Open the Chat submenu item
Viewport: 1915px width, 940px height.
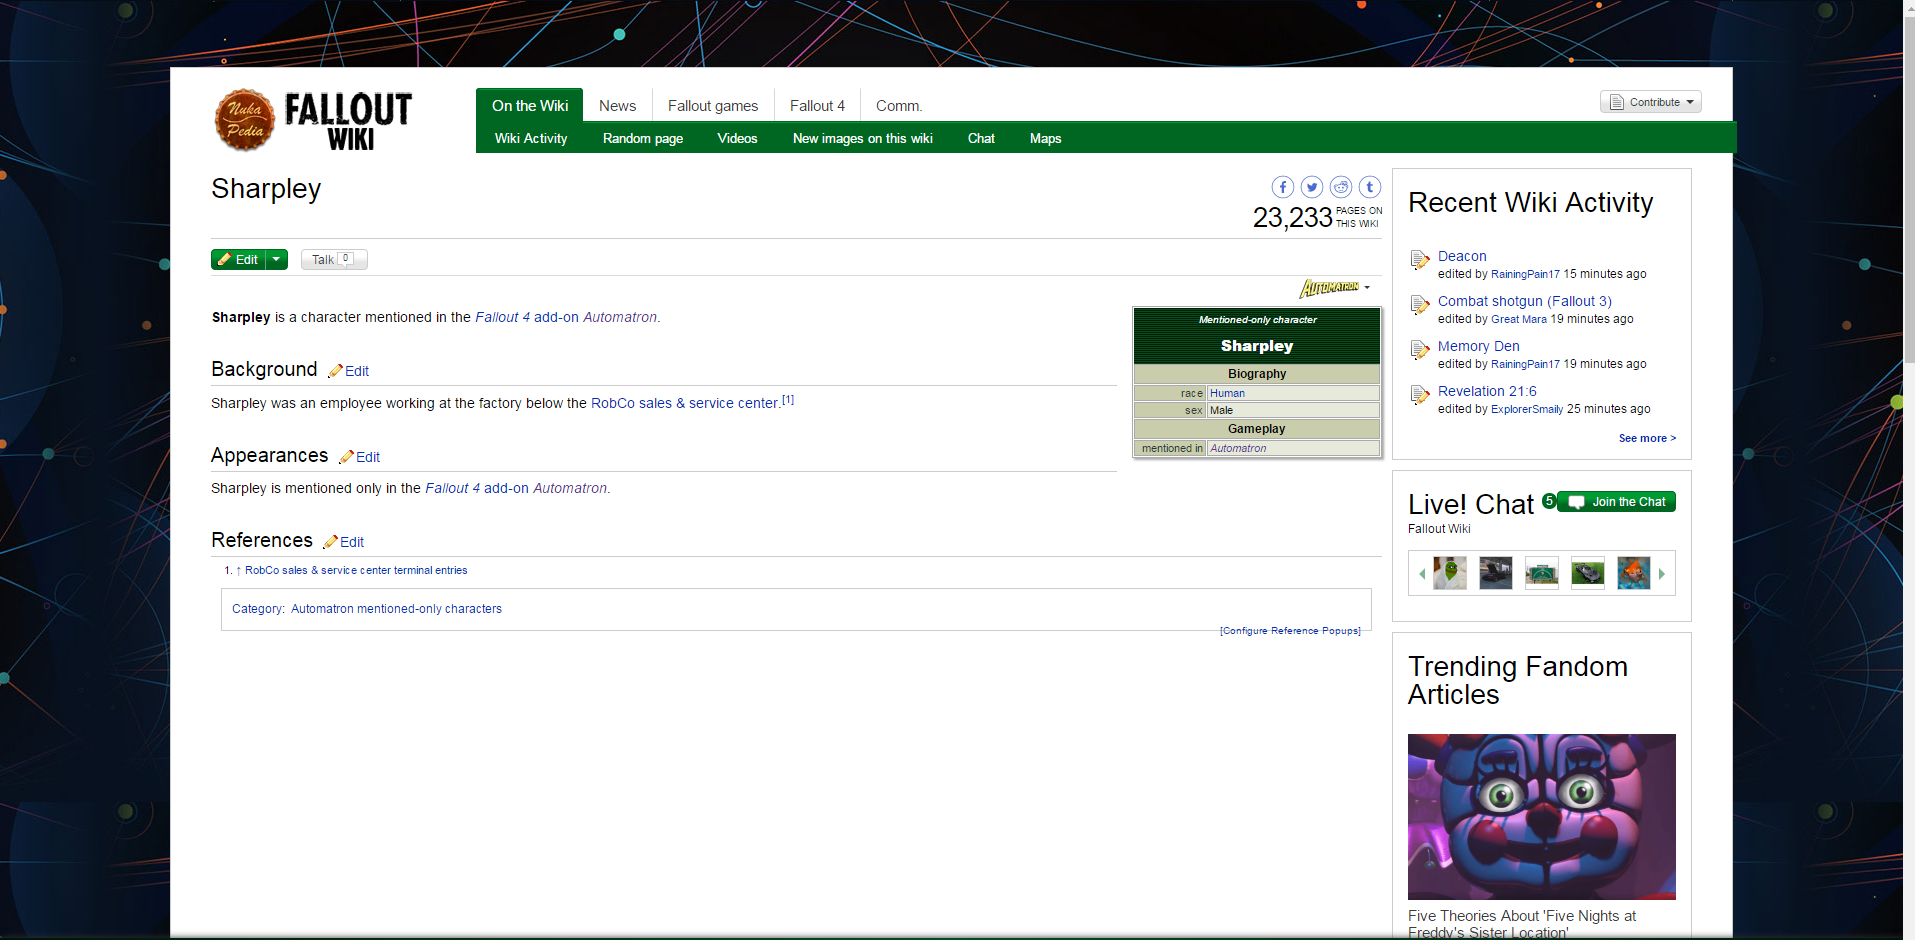click(981, 138)
